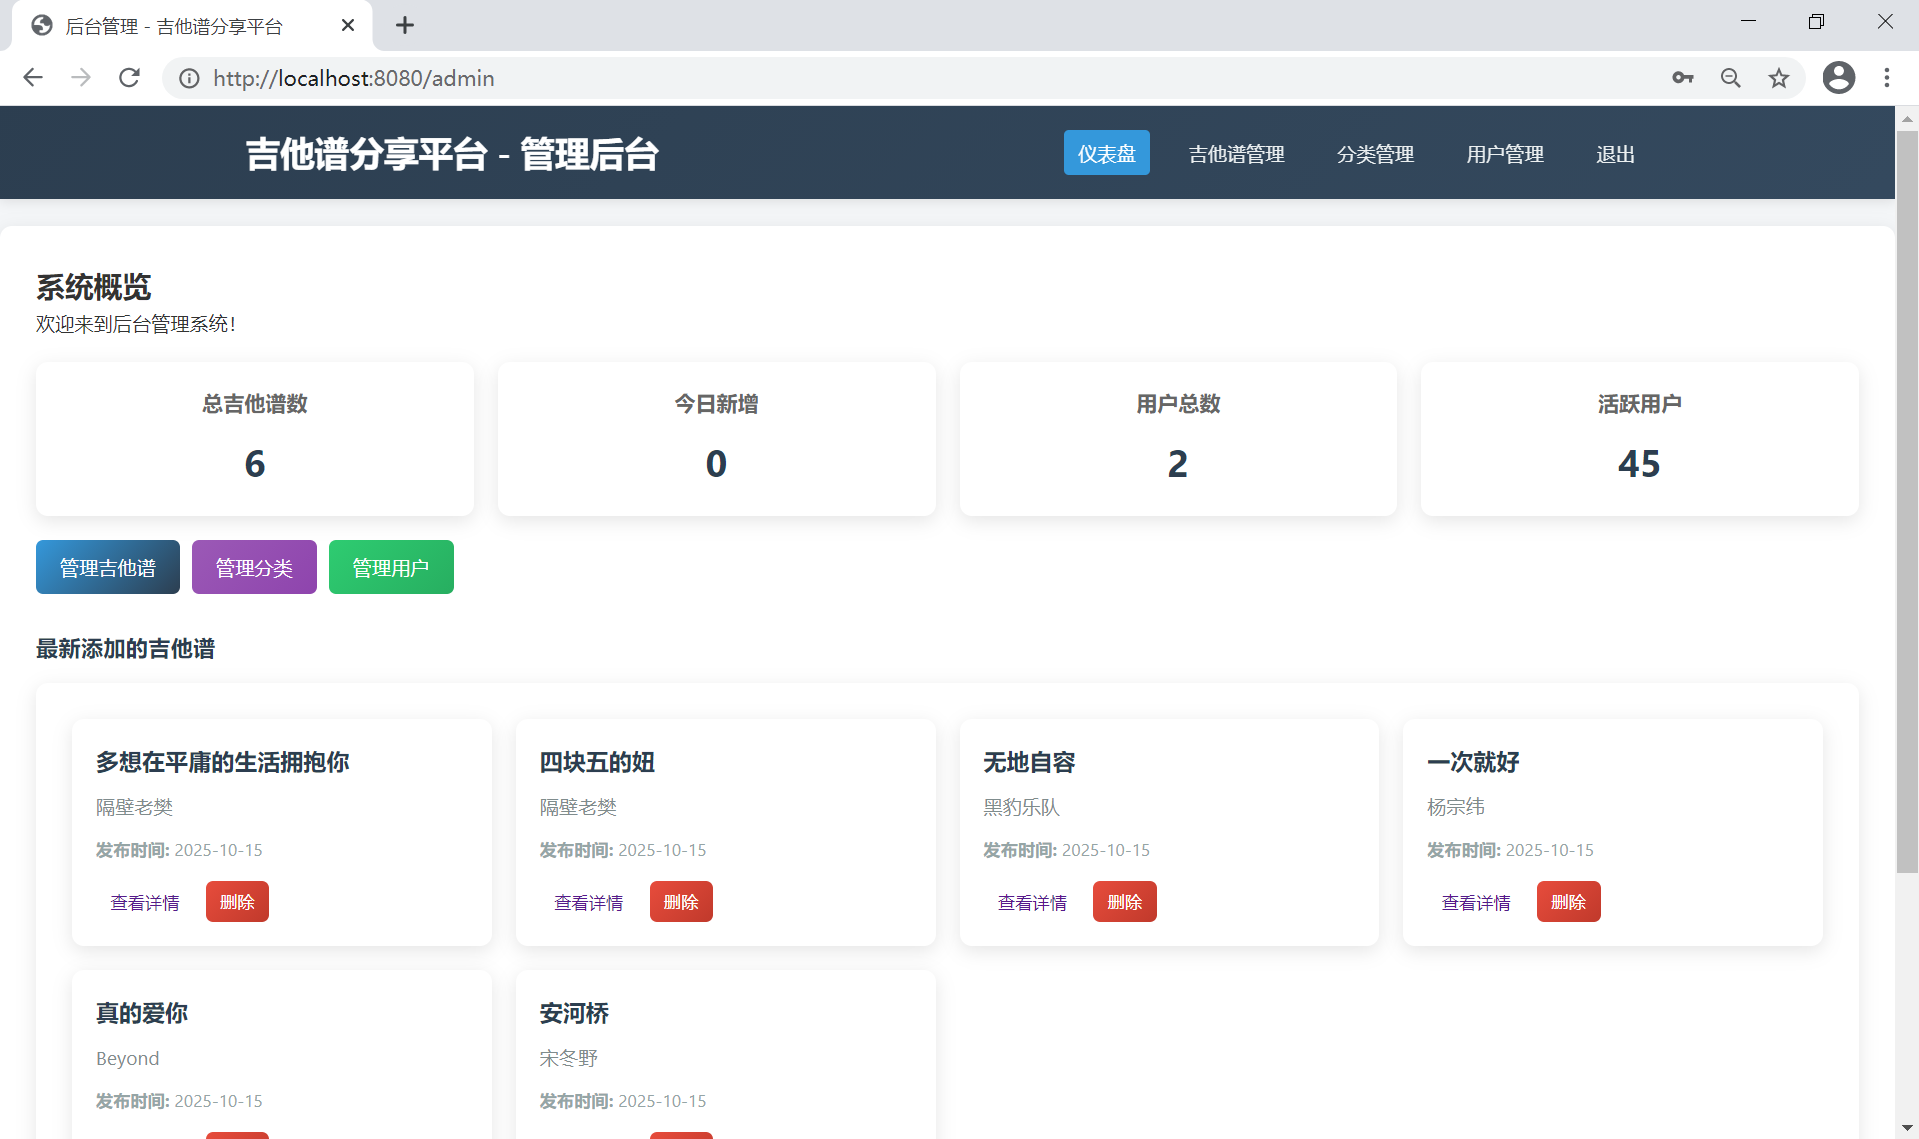This screenshot has height=1139, width=1919.
Task: Go to the 用户管理 nav item
Action: tap(1504, 154)
